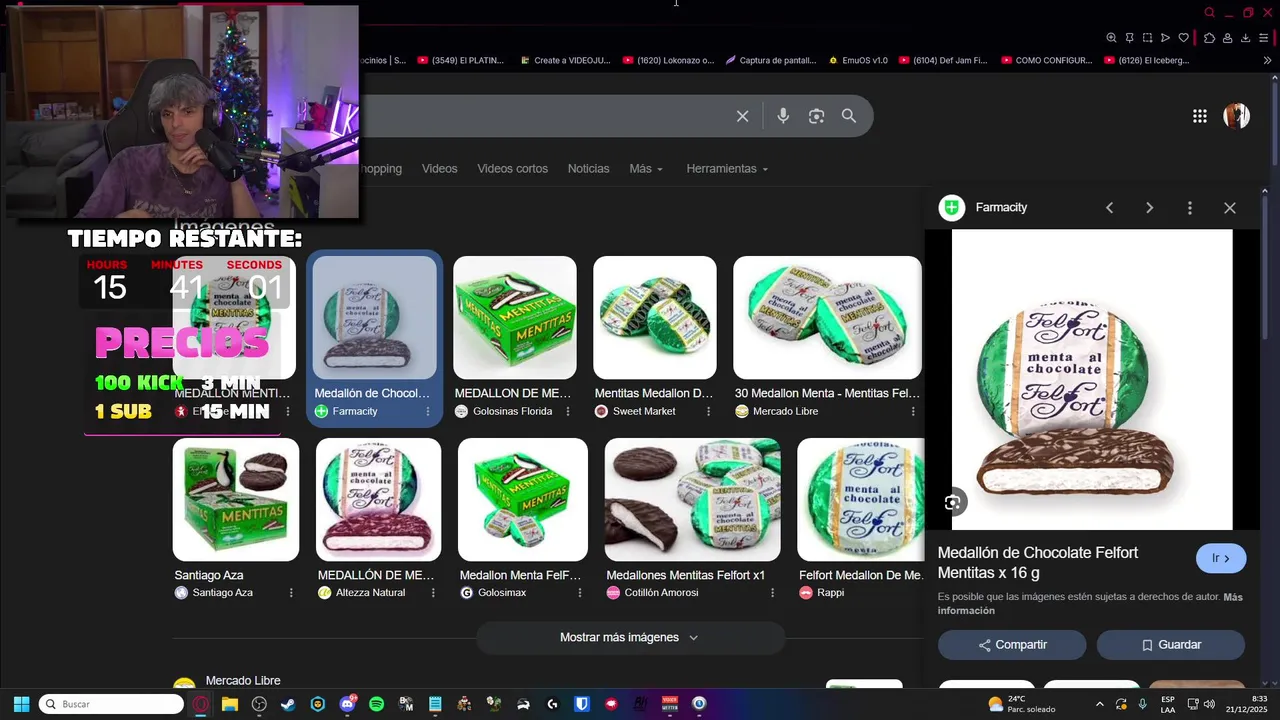The height and width of the screenshot is (720, 1280).
Task: Open the COMO CONFIGUR... bookmark
Action: pos(1047,60)
